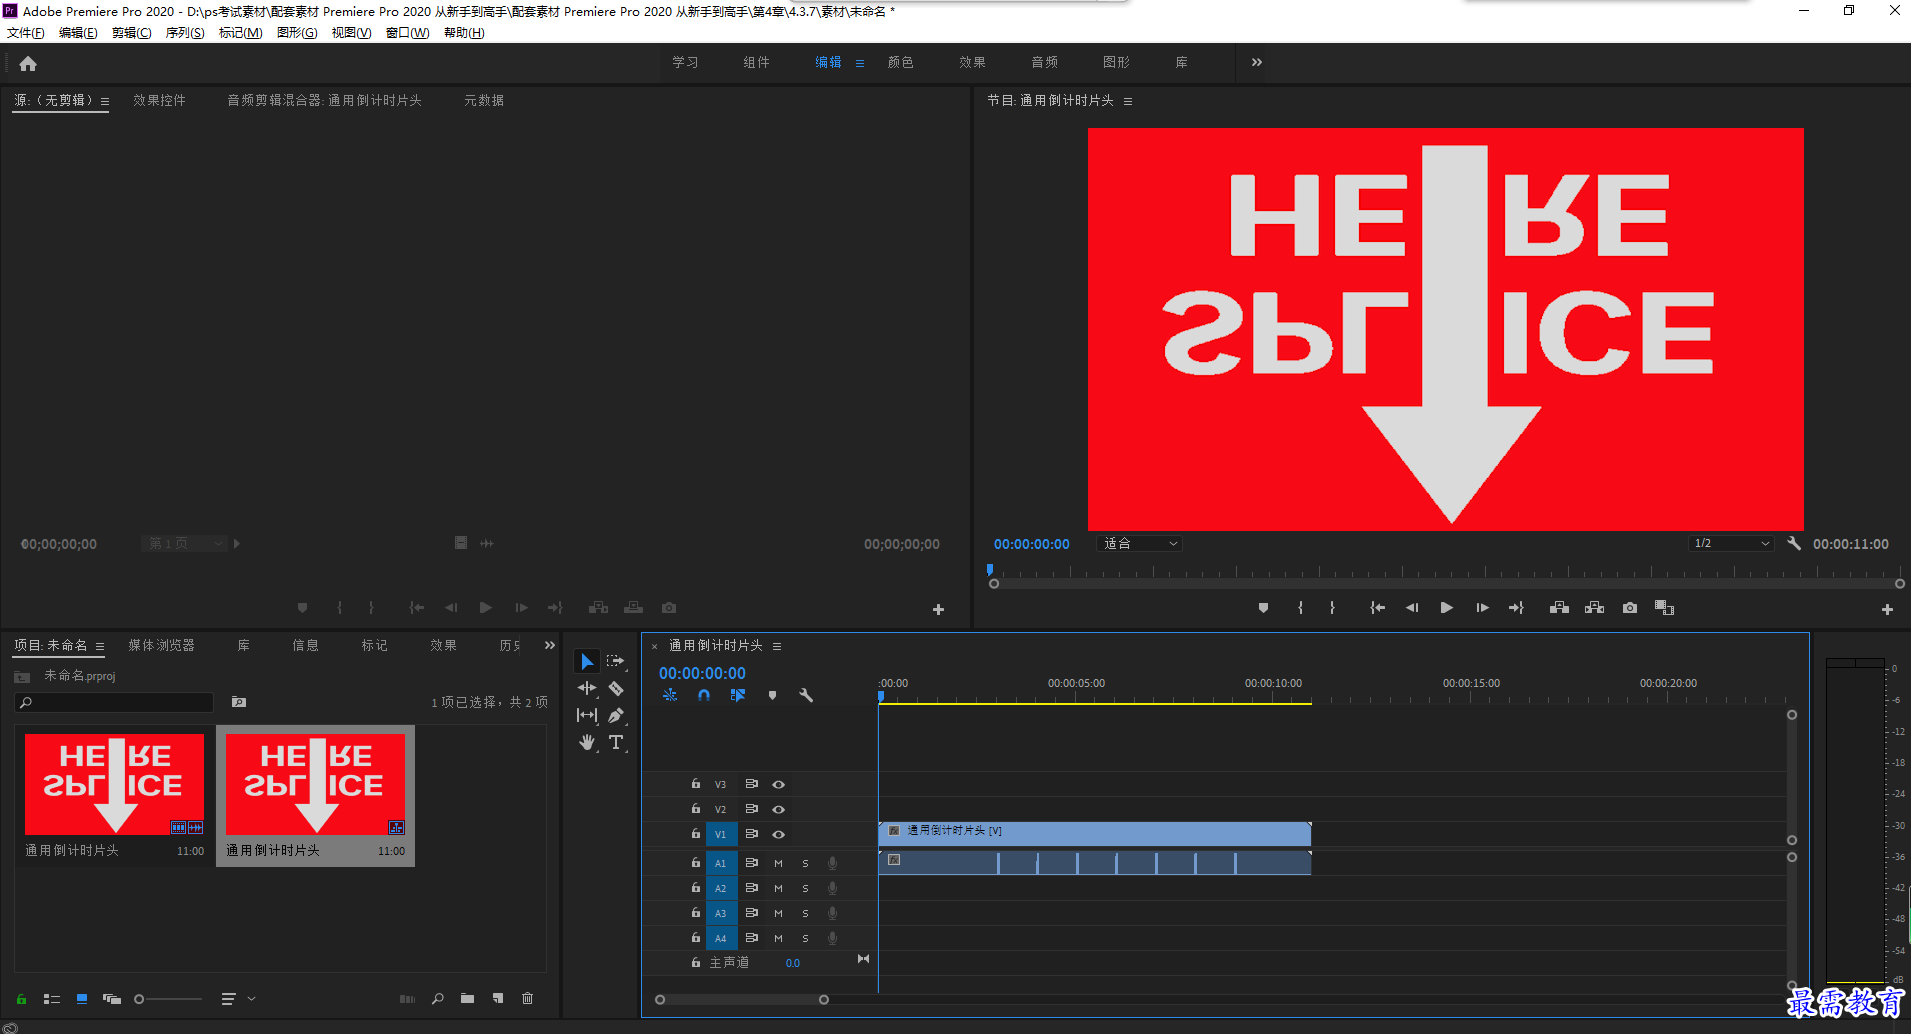Toggle V3 track output eye
The width and height of the screenshot is (1911, 1034).
[x=778, y=784]
